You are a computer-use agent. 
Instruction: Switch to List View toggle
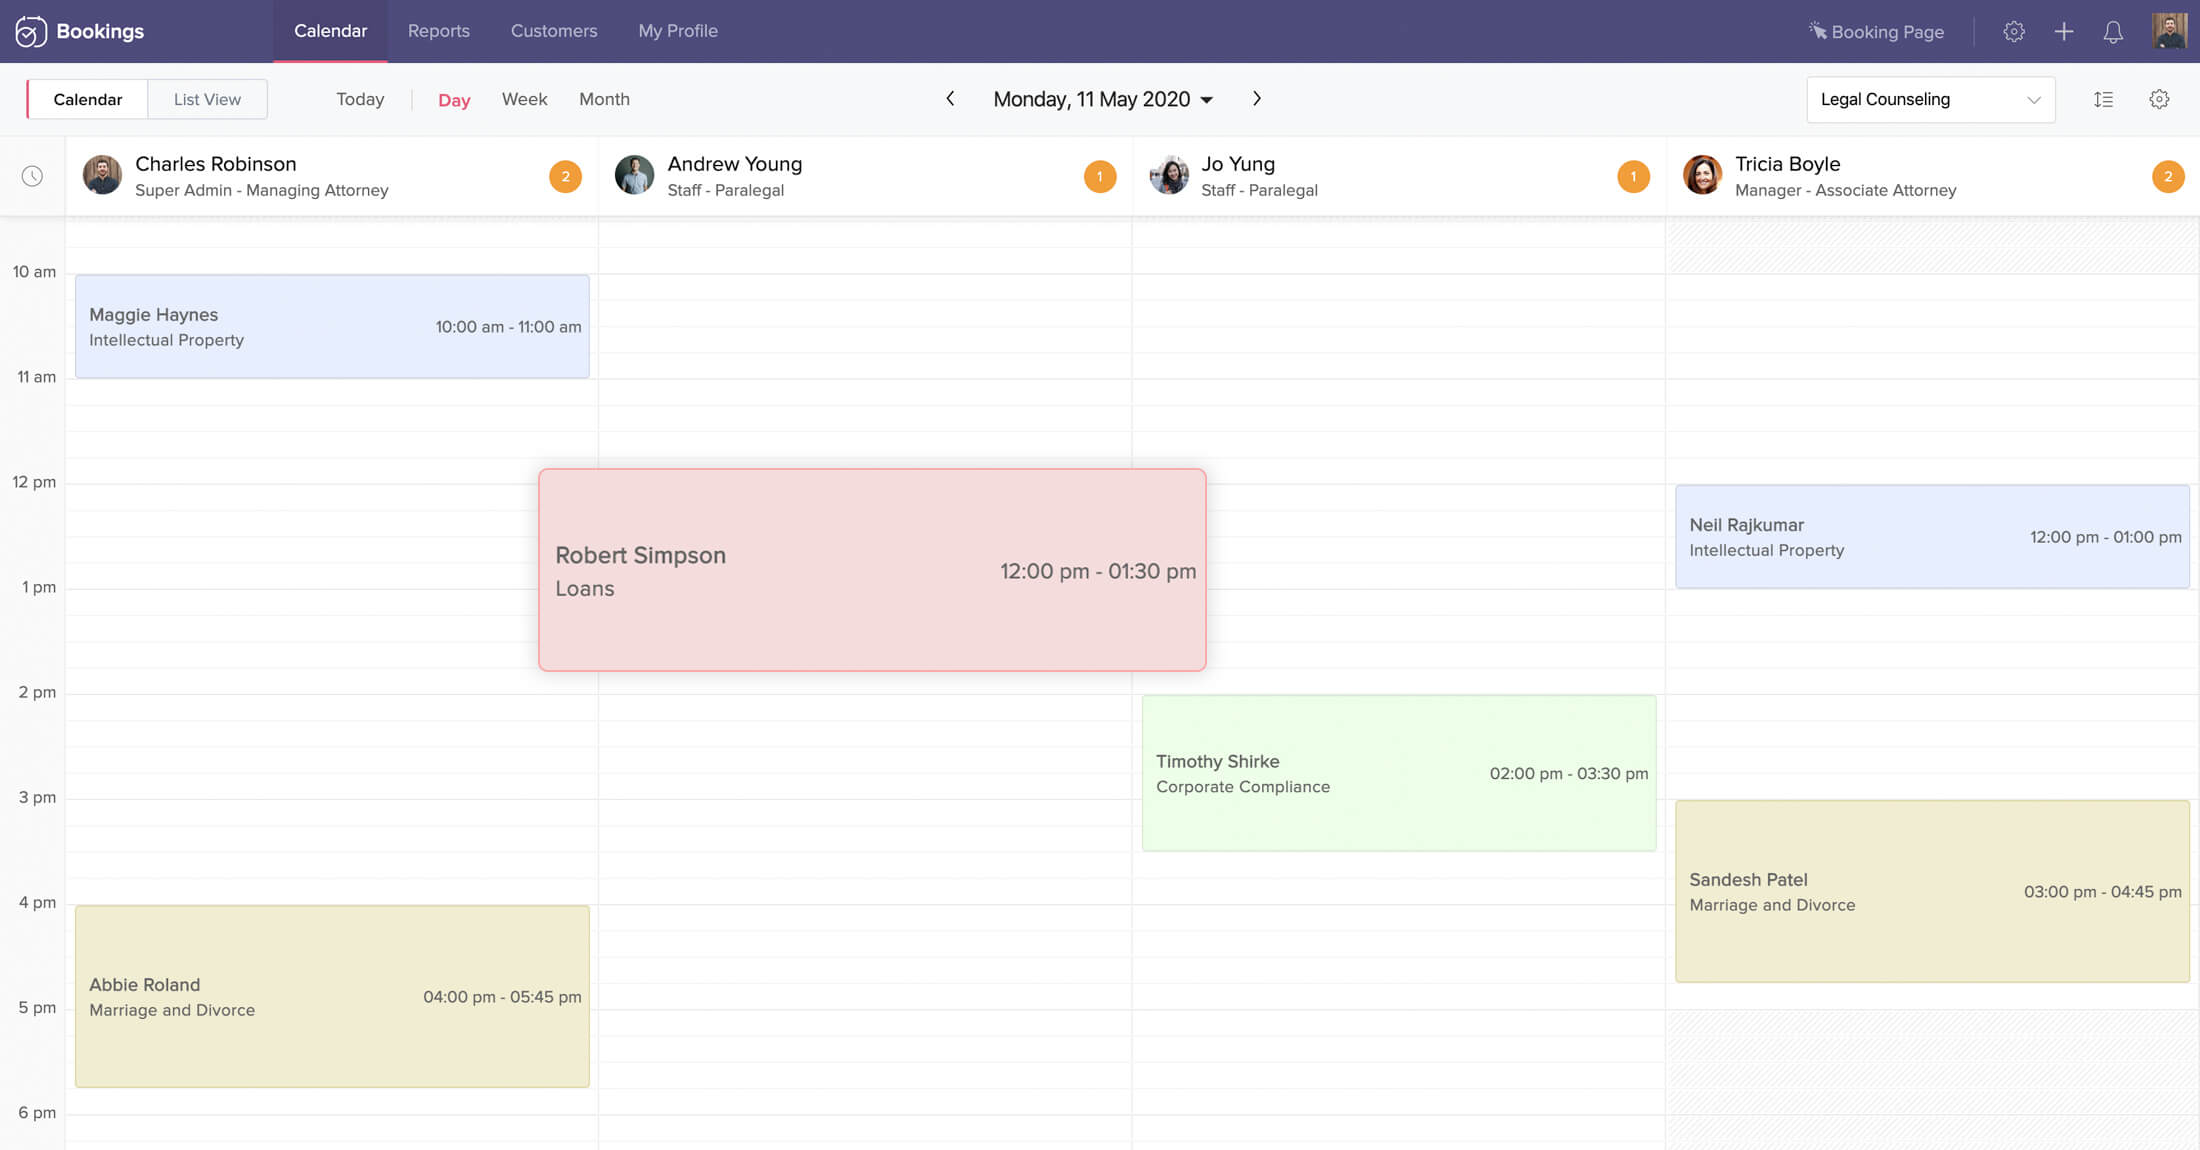tap(207, 99)
